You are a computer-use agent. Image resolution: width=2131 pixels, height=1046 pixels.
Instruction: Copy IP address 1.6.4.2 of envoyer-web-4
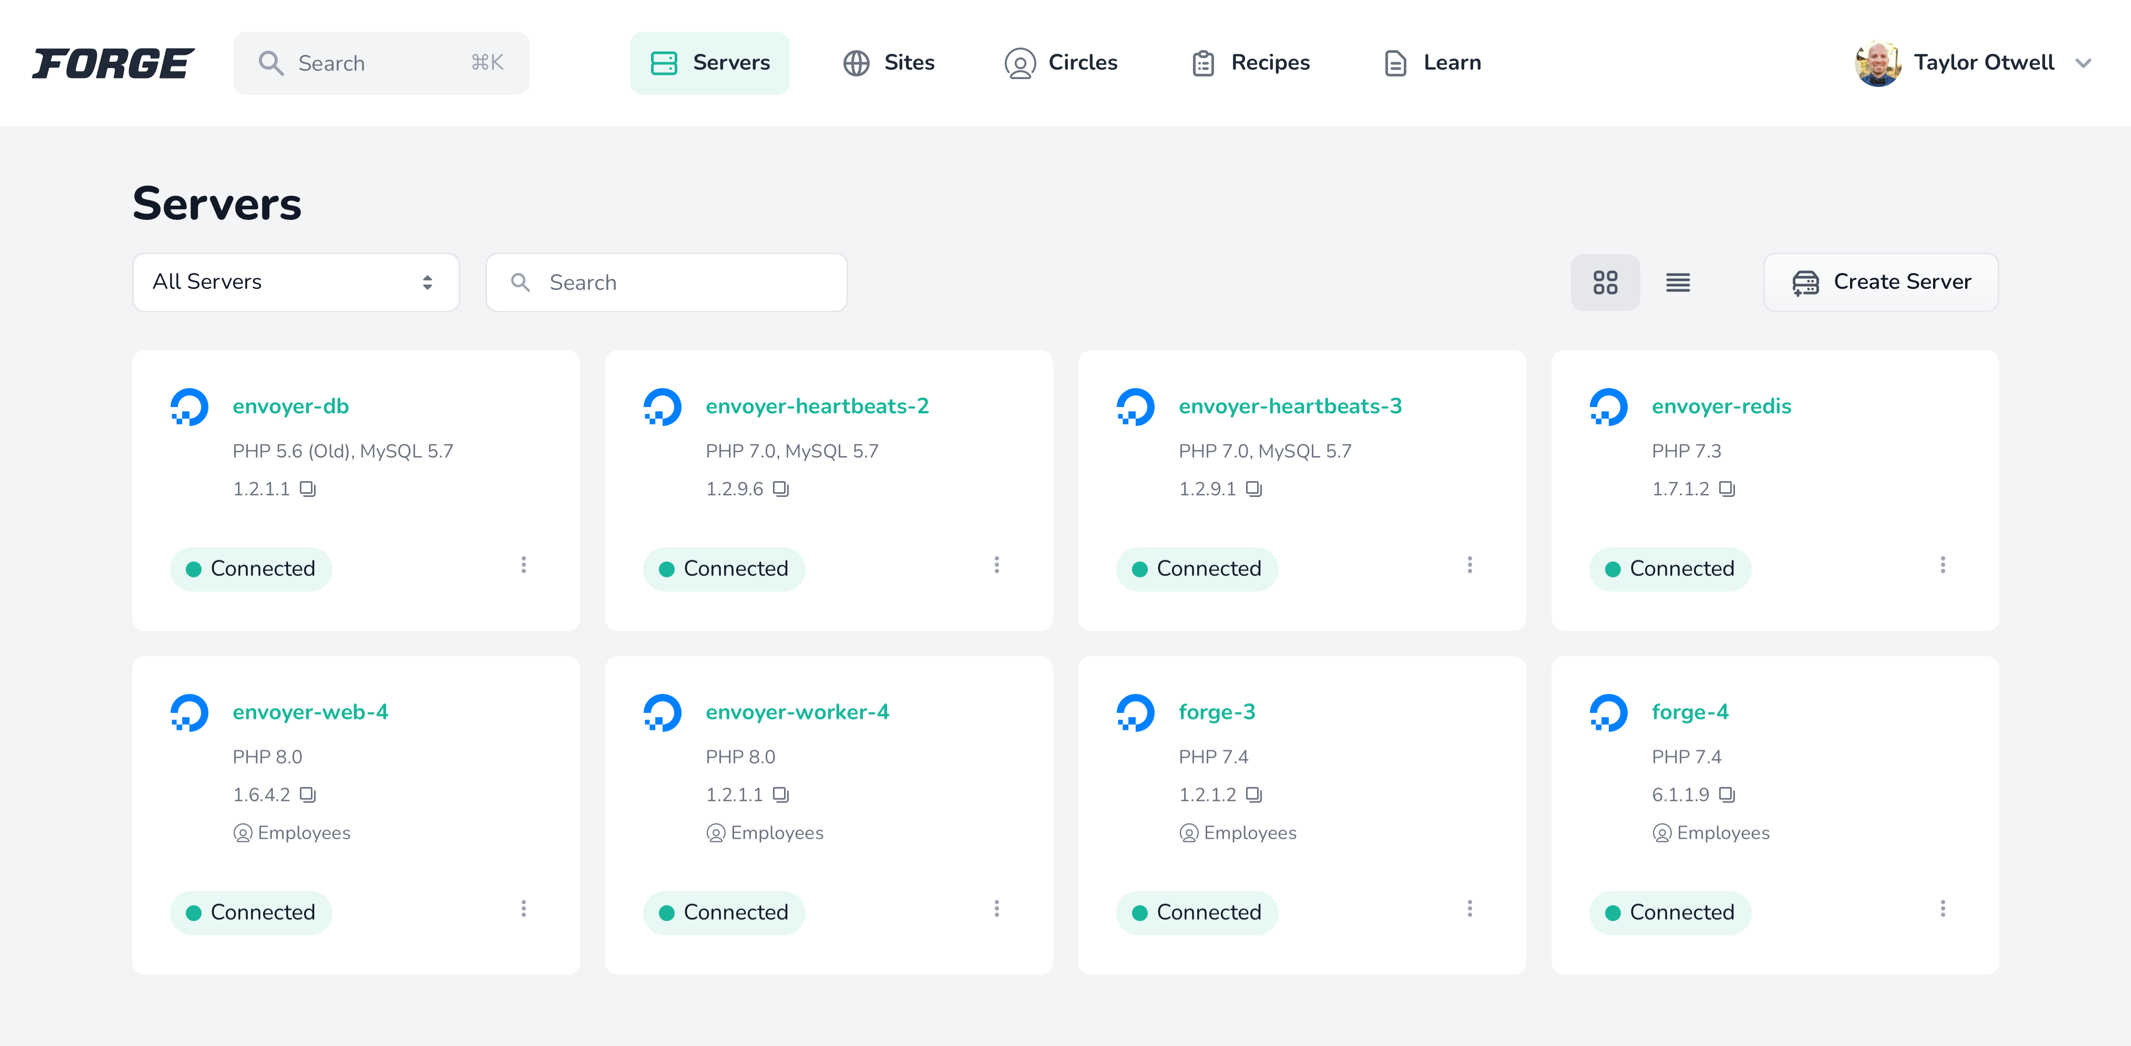tap(308, 795)
